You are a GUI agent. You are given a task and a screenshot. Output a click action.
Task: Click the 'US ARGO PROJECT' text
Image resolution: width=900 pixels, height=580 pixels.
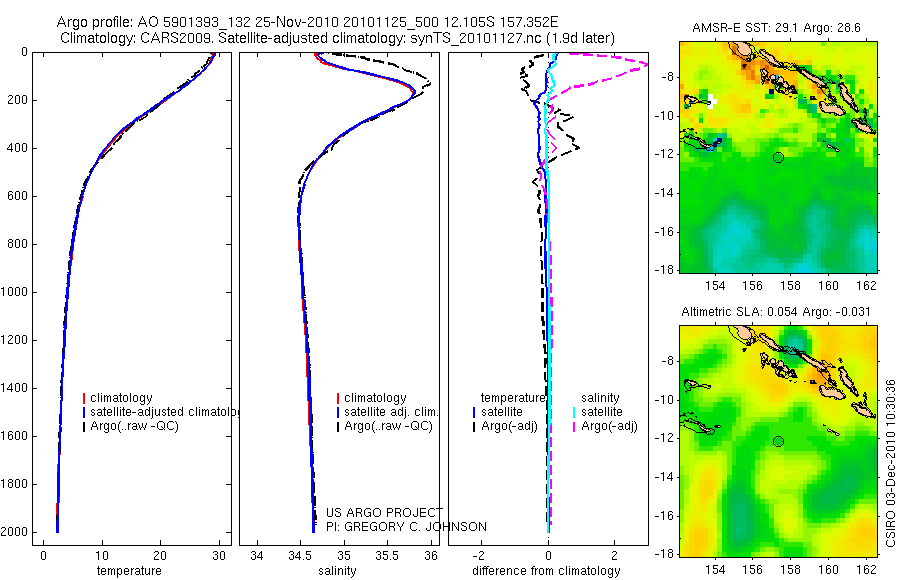pos(385,512)
